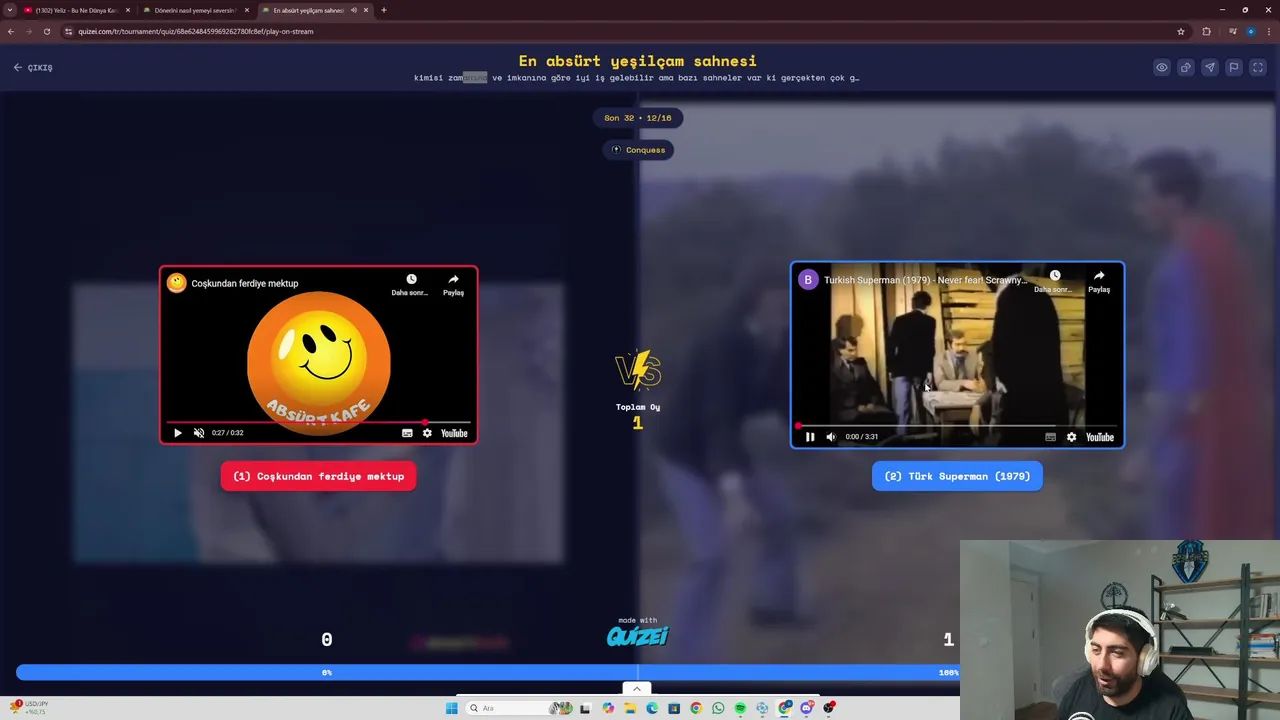The image size is (1280, 720).
Task: Open Microsoft Edge from the taskbar
Action: point(652,708)
